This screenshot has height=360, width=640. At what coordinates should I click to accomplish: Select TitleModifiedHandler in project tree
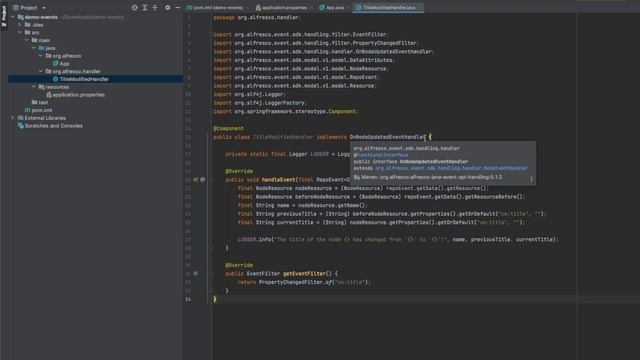[x=96, y=79]
